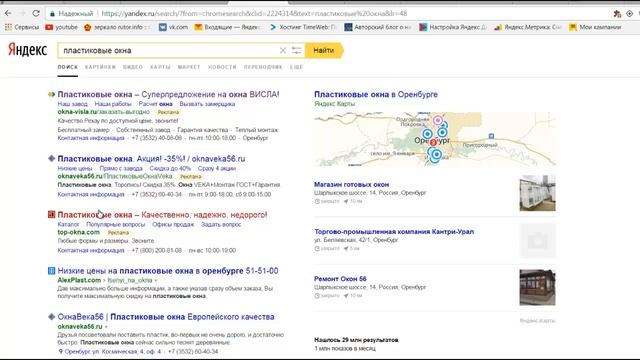
Task: Click the extension icon at far right of address bar
Action: tap(629, 14)
